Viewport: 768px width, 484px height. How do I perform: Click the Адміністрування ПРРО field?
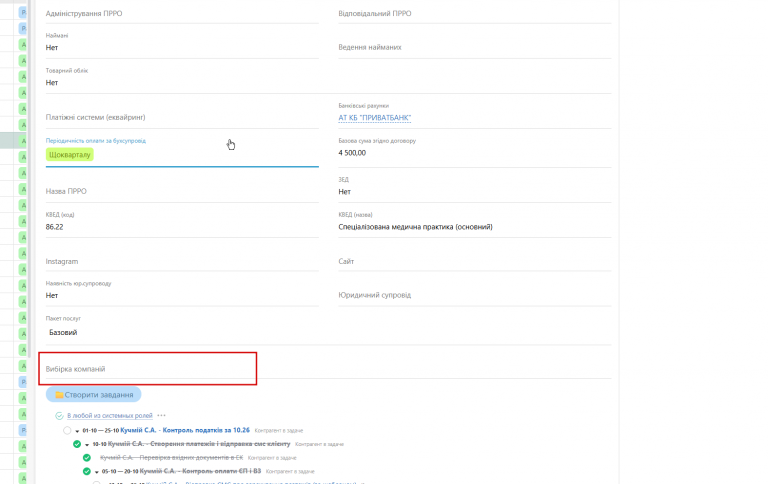click(x=182, y=14)
